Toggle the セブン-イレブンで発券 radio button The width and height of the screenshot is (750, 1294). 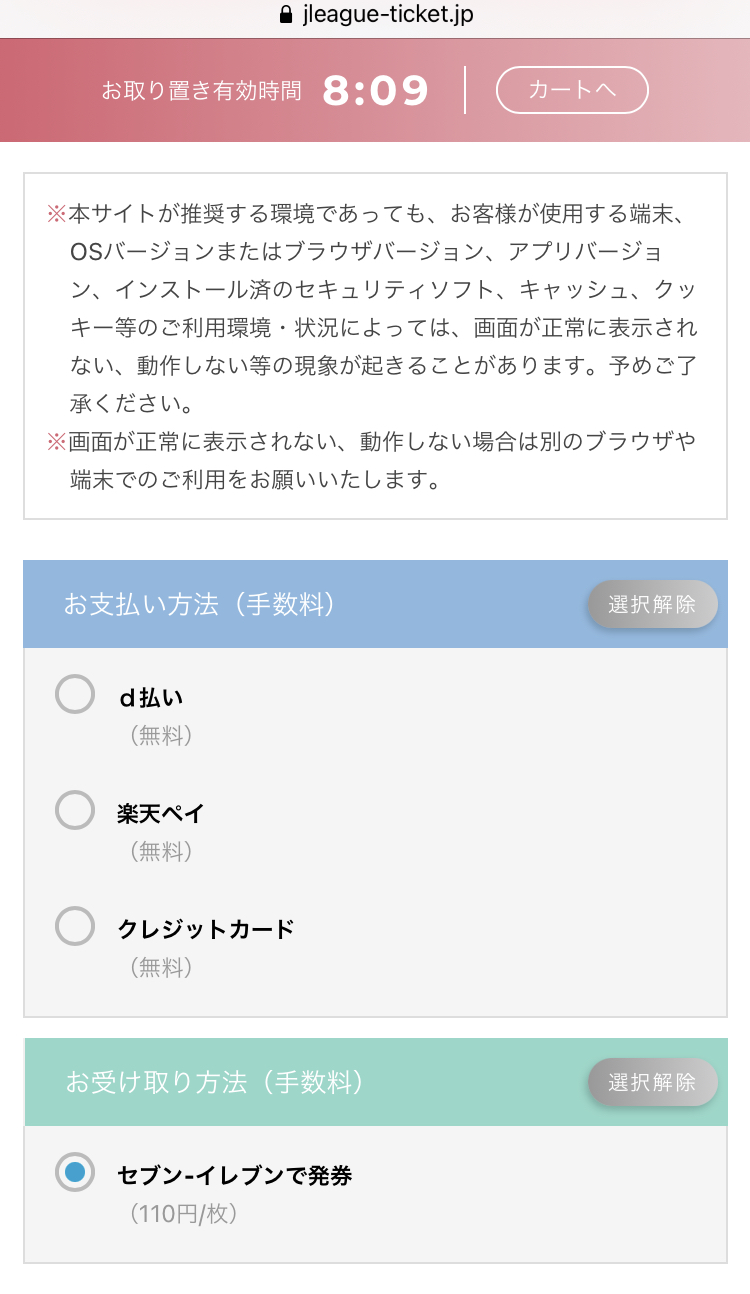tap(75, 1172)
